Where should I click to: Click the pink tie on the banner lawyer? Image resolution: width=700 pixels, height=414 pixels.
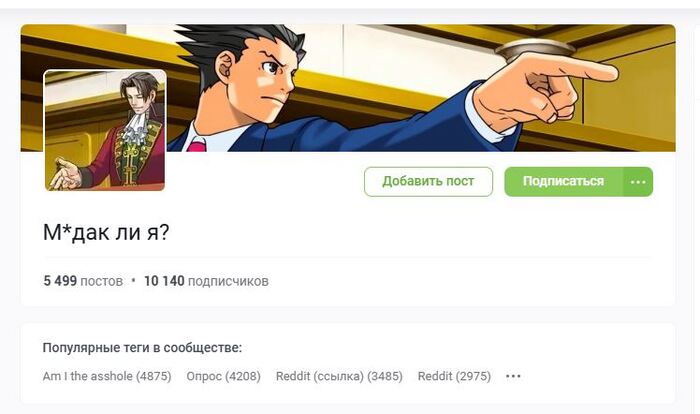196,144
